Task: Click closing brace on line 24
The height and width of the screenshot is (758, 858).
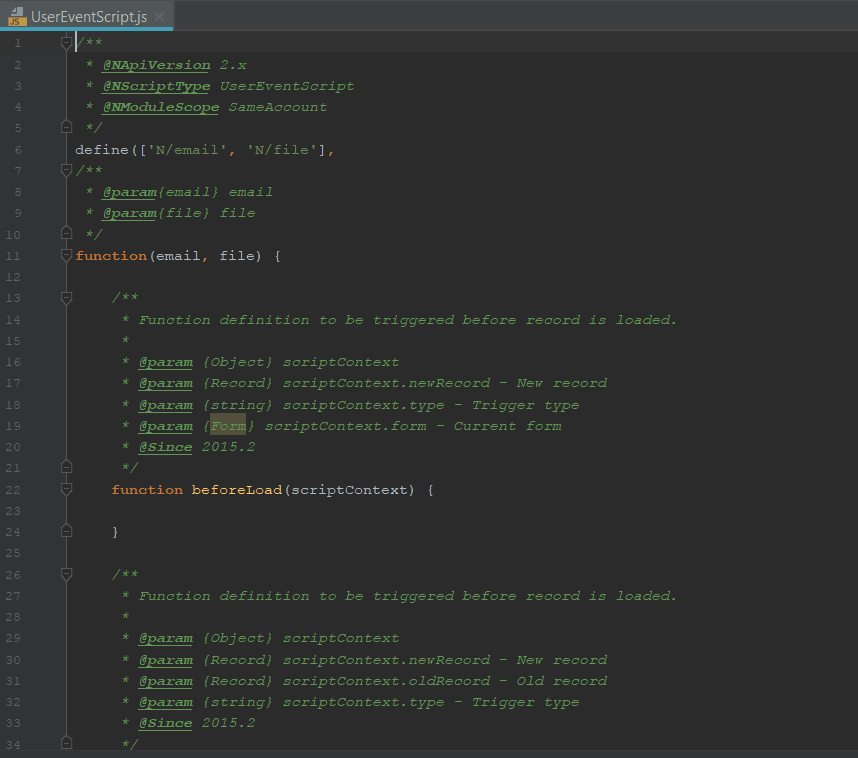Action: pyautogui.click(x=115, y=532)
